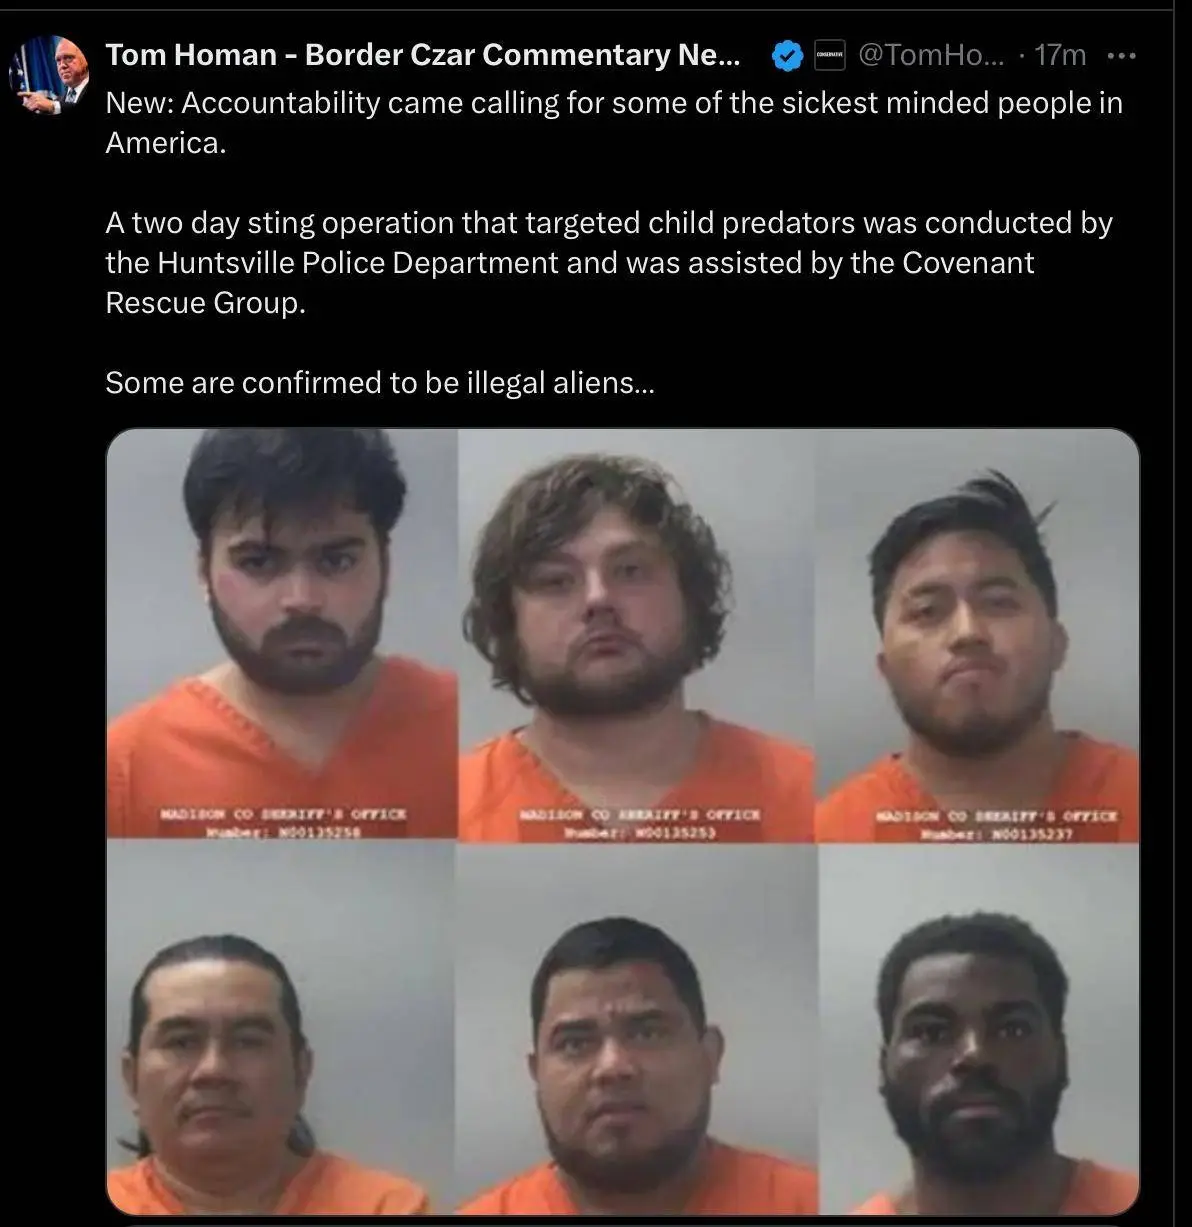This screenshot has height=1227, width=1192.
Task: Click the blue verified checkmark badge
Action: tap(788, 57)
